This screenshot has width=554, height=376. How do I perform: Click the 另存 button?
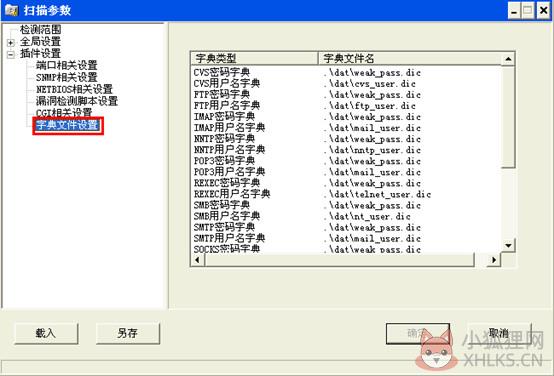(128, 333)
